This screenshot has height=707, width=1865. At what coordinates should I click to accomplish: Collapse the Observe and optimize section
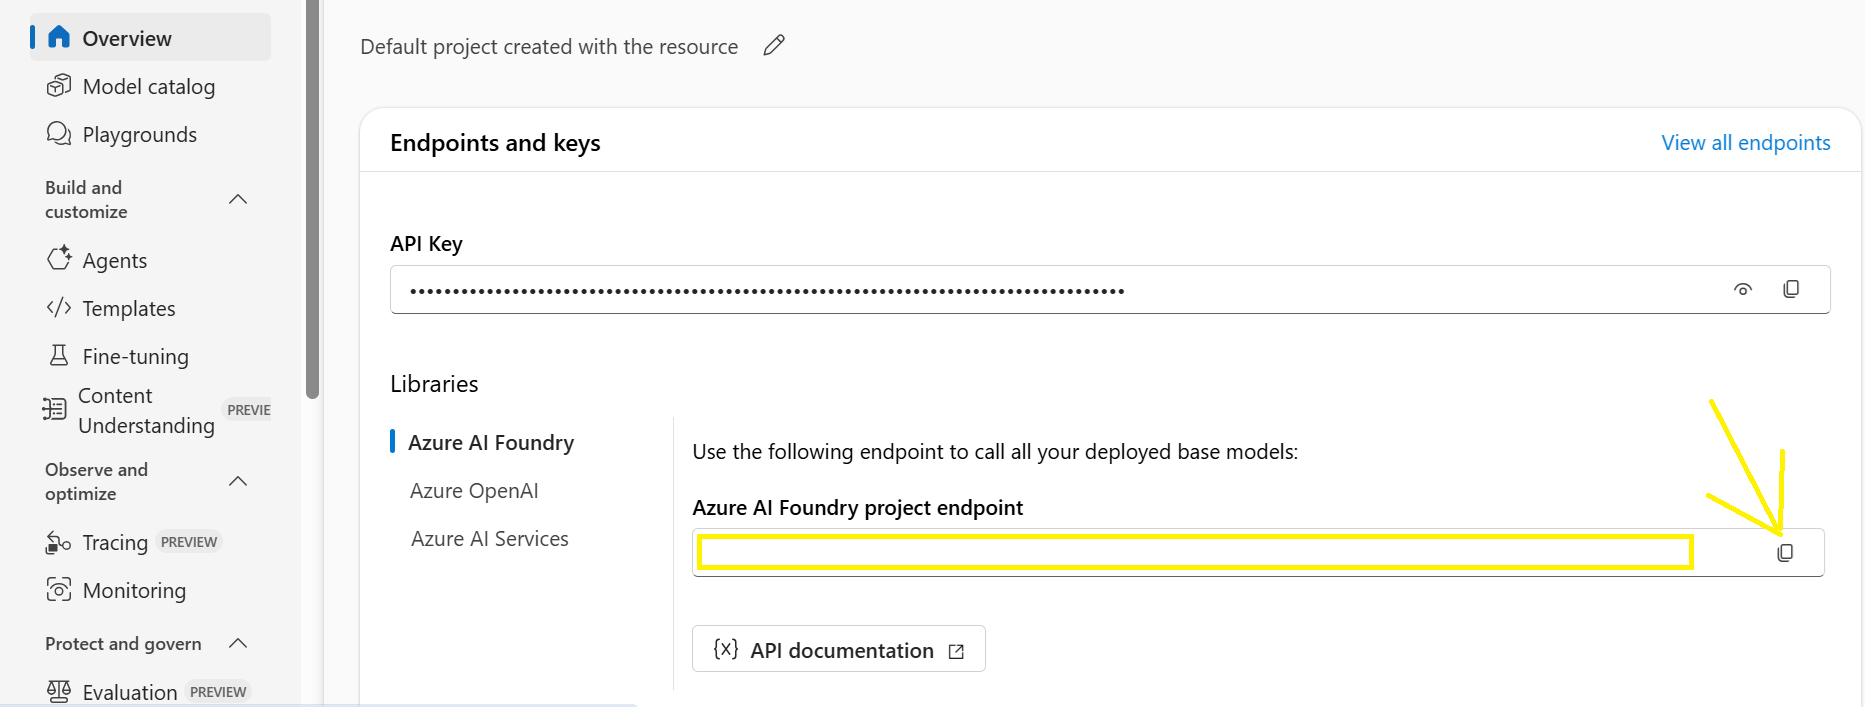coord(238,481)
